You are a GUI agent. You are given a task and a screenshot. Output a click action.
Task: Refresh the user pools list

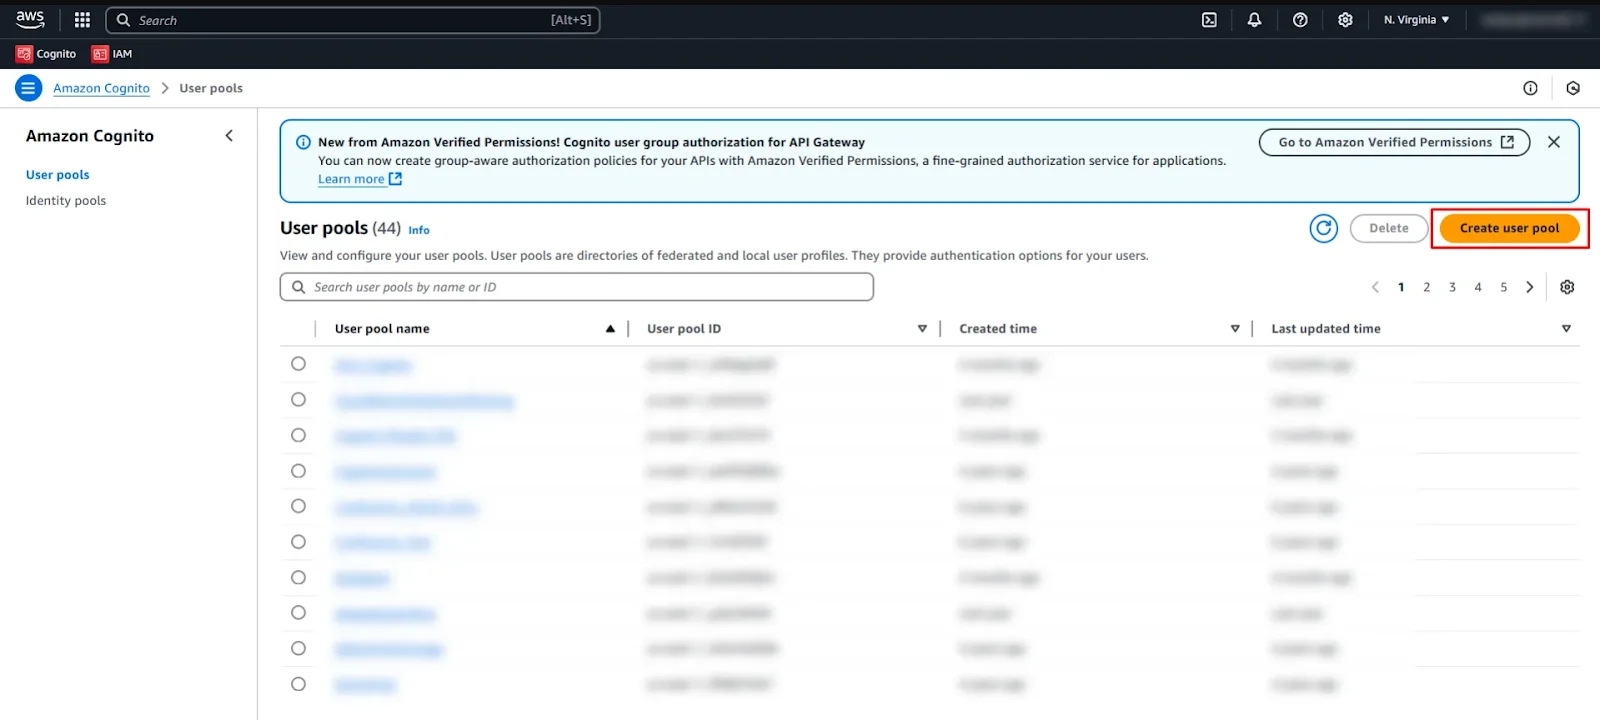click(x=1324, y=228)
